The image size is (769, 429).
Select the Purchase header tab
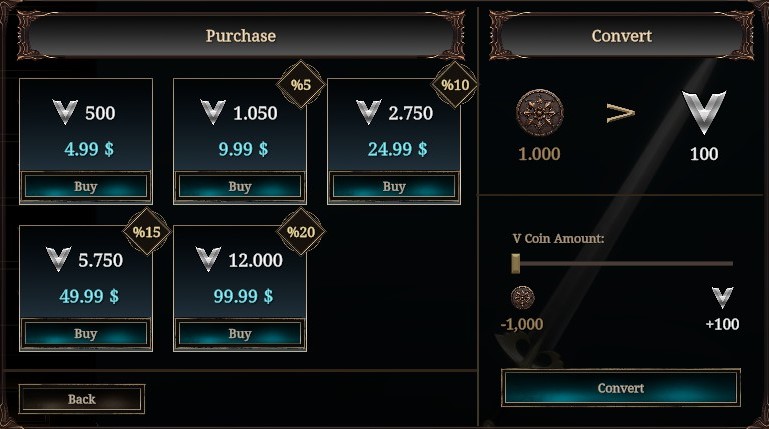point(240,36)
